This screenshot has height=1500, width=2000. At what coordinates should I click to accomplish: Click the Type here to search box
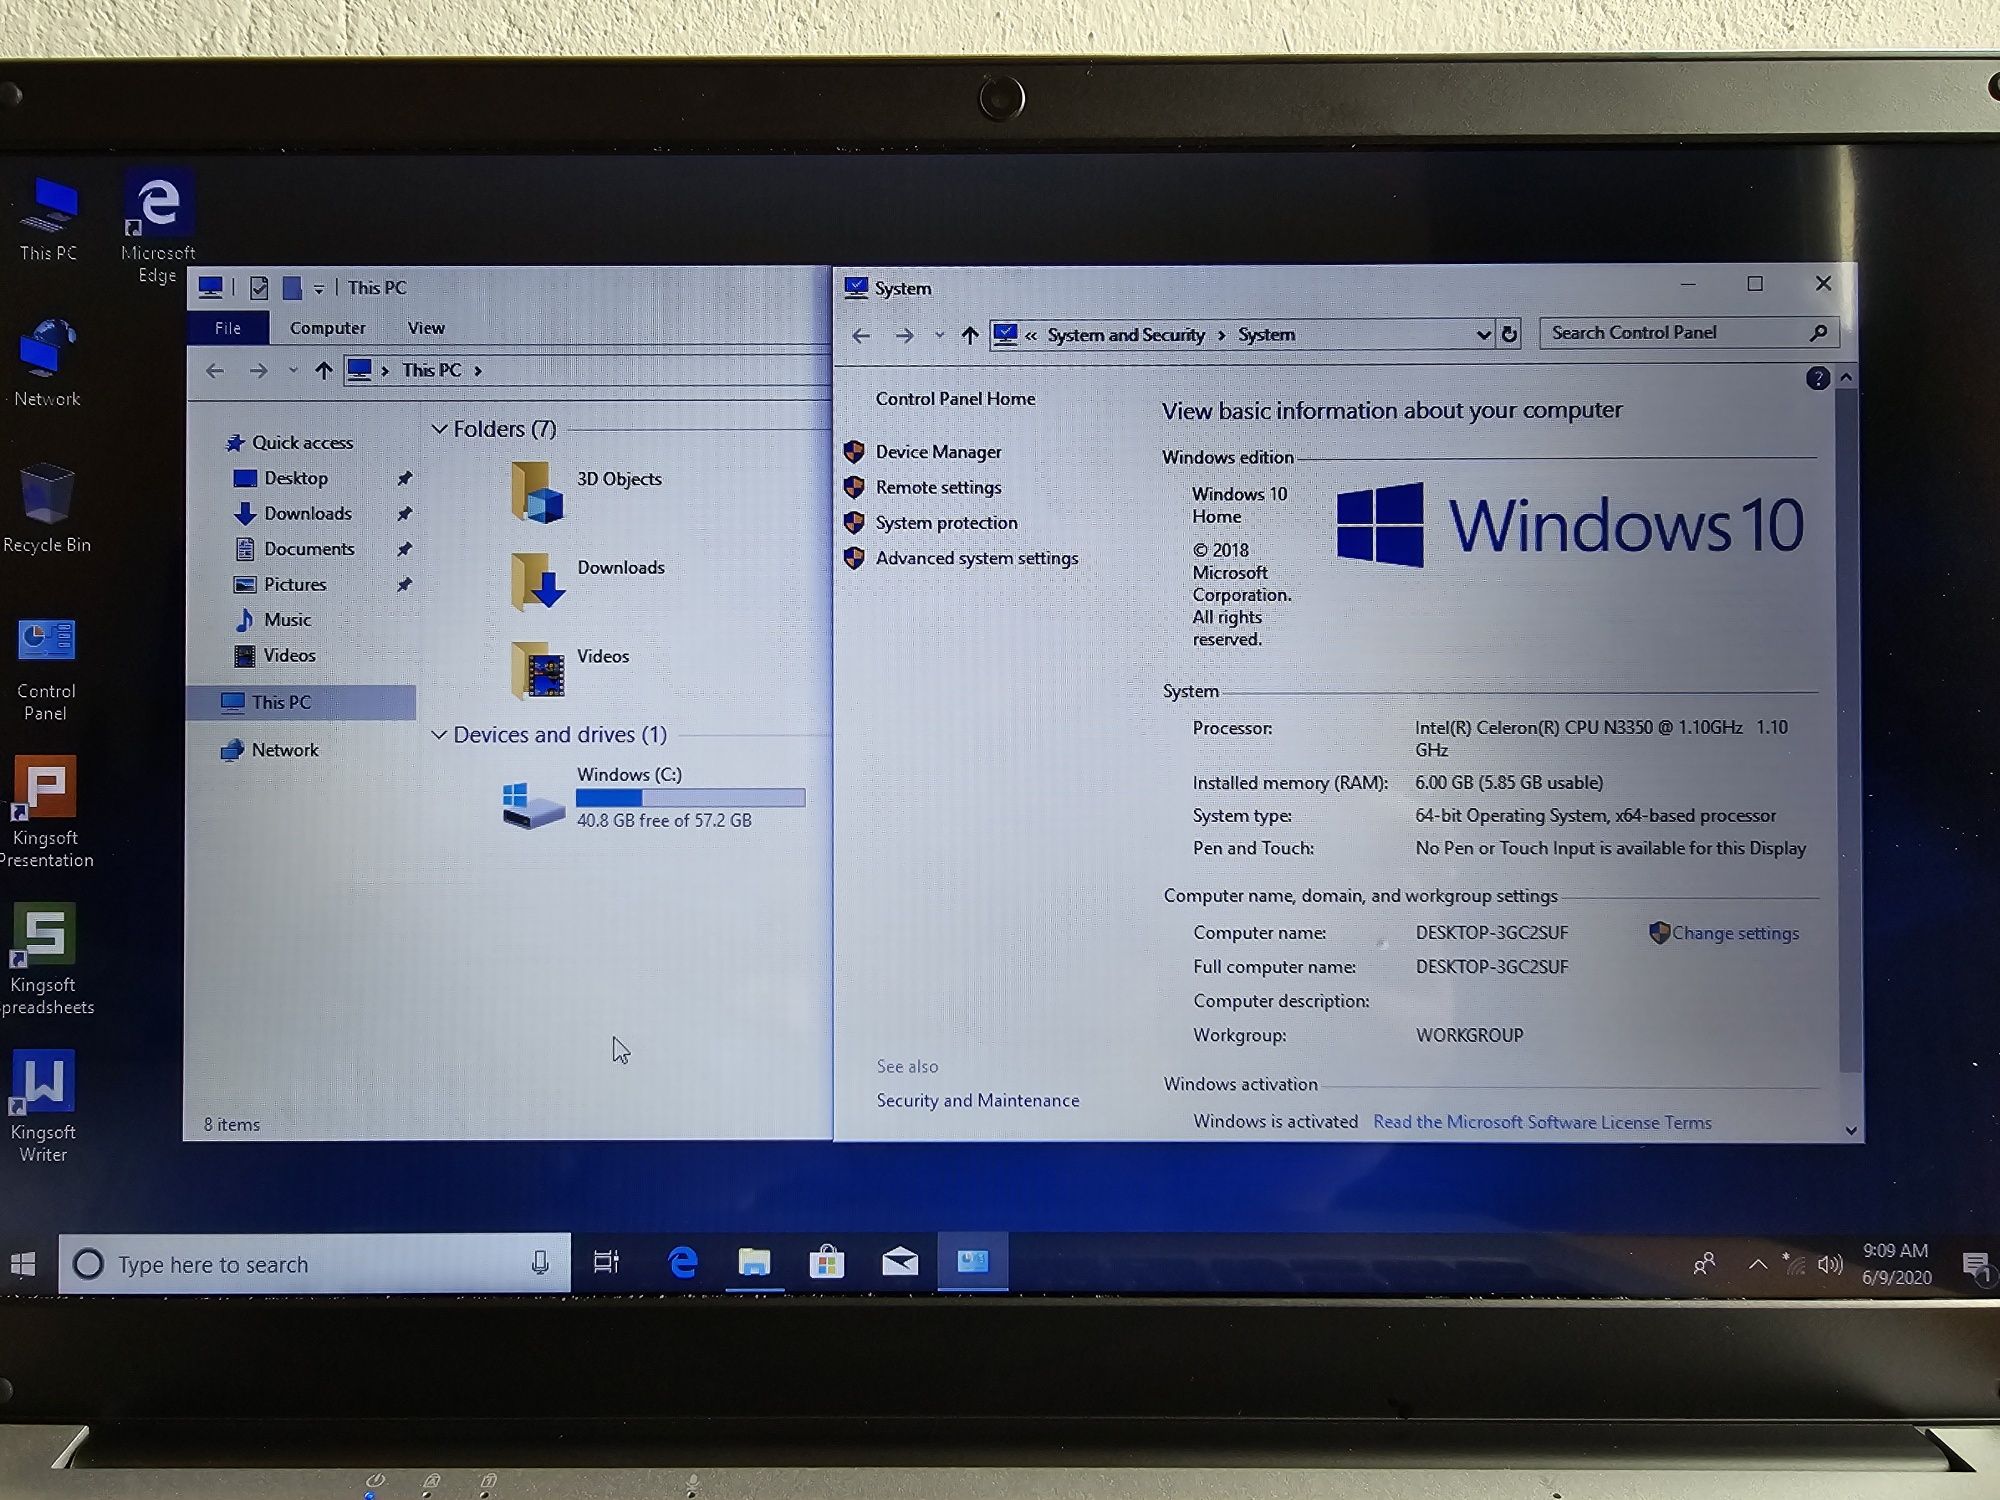tap(315, 1263)
